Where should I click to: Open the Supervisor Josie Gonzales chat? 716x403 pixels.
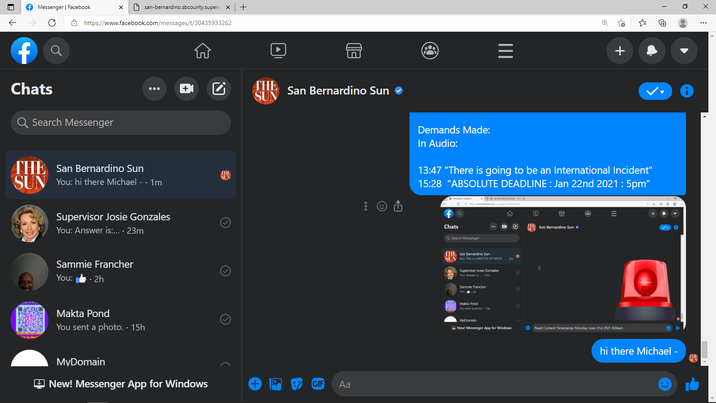point(121,223)
